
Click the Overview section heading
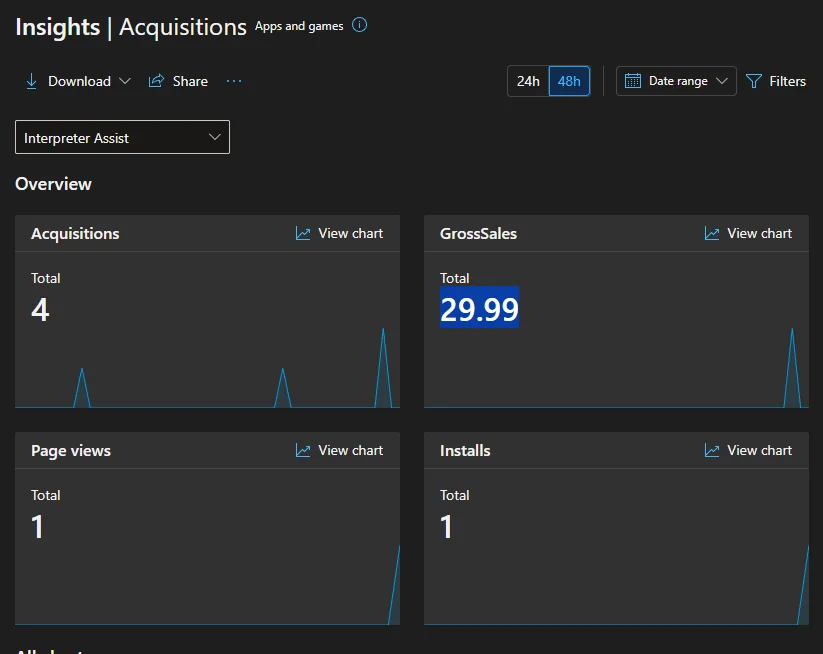click(53, 184)
